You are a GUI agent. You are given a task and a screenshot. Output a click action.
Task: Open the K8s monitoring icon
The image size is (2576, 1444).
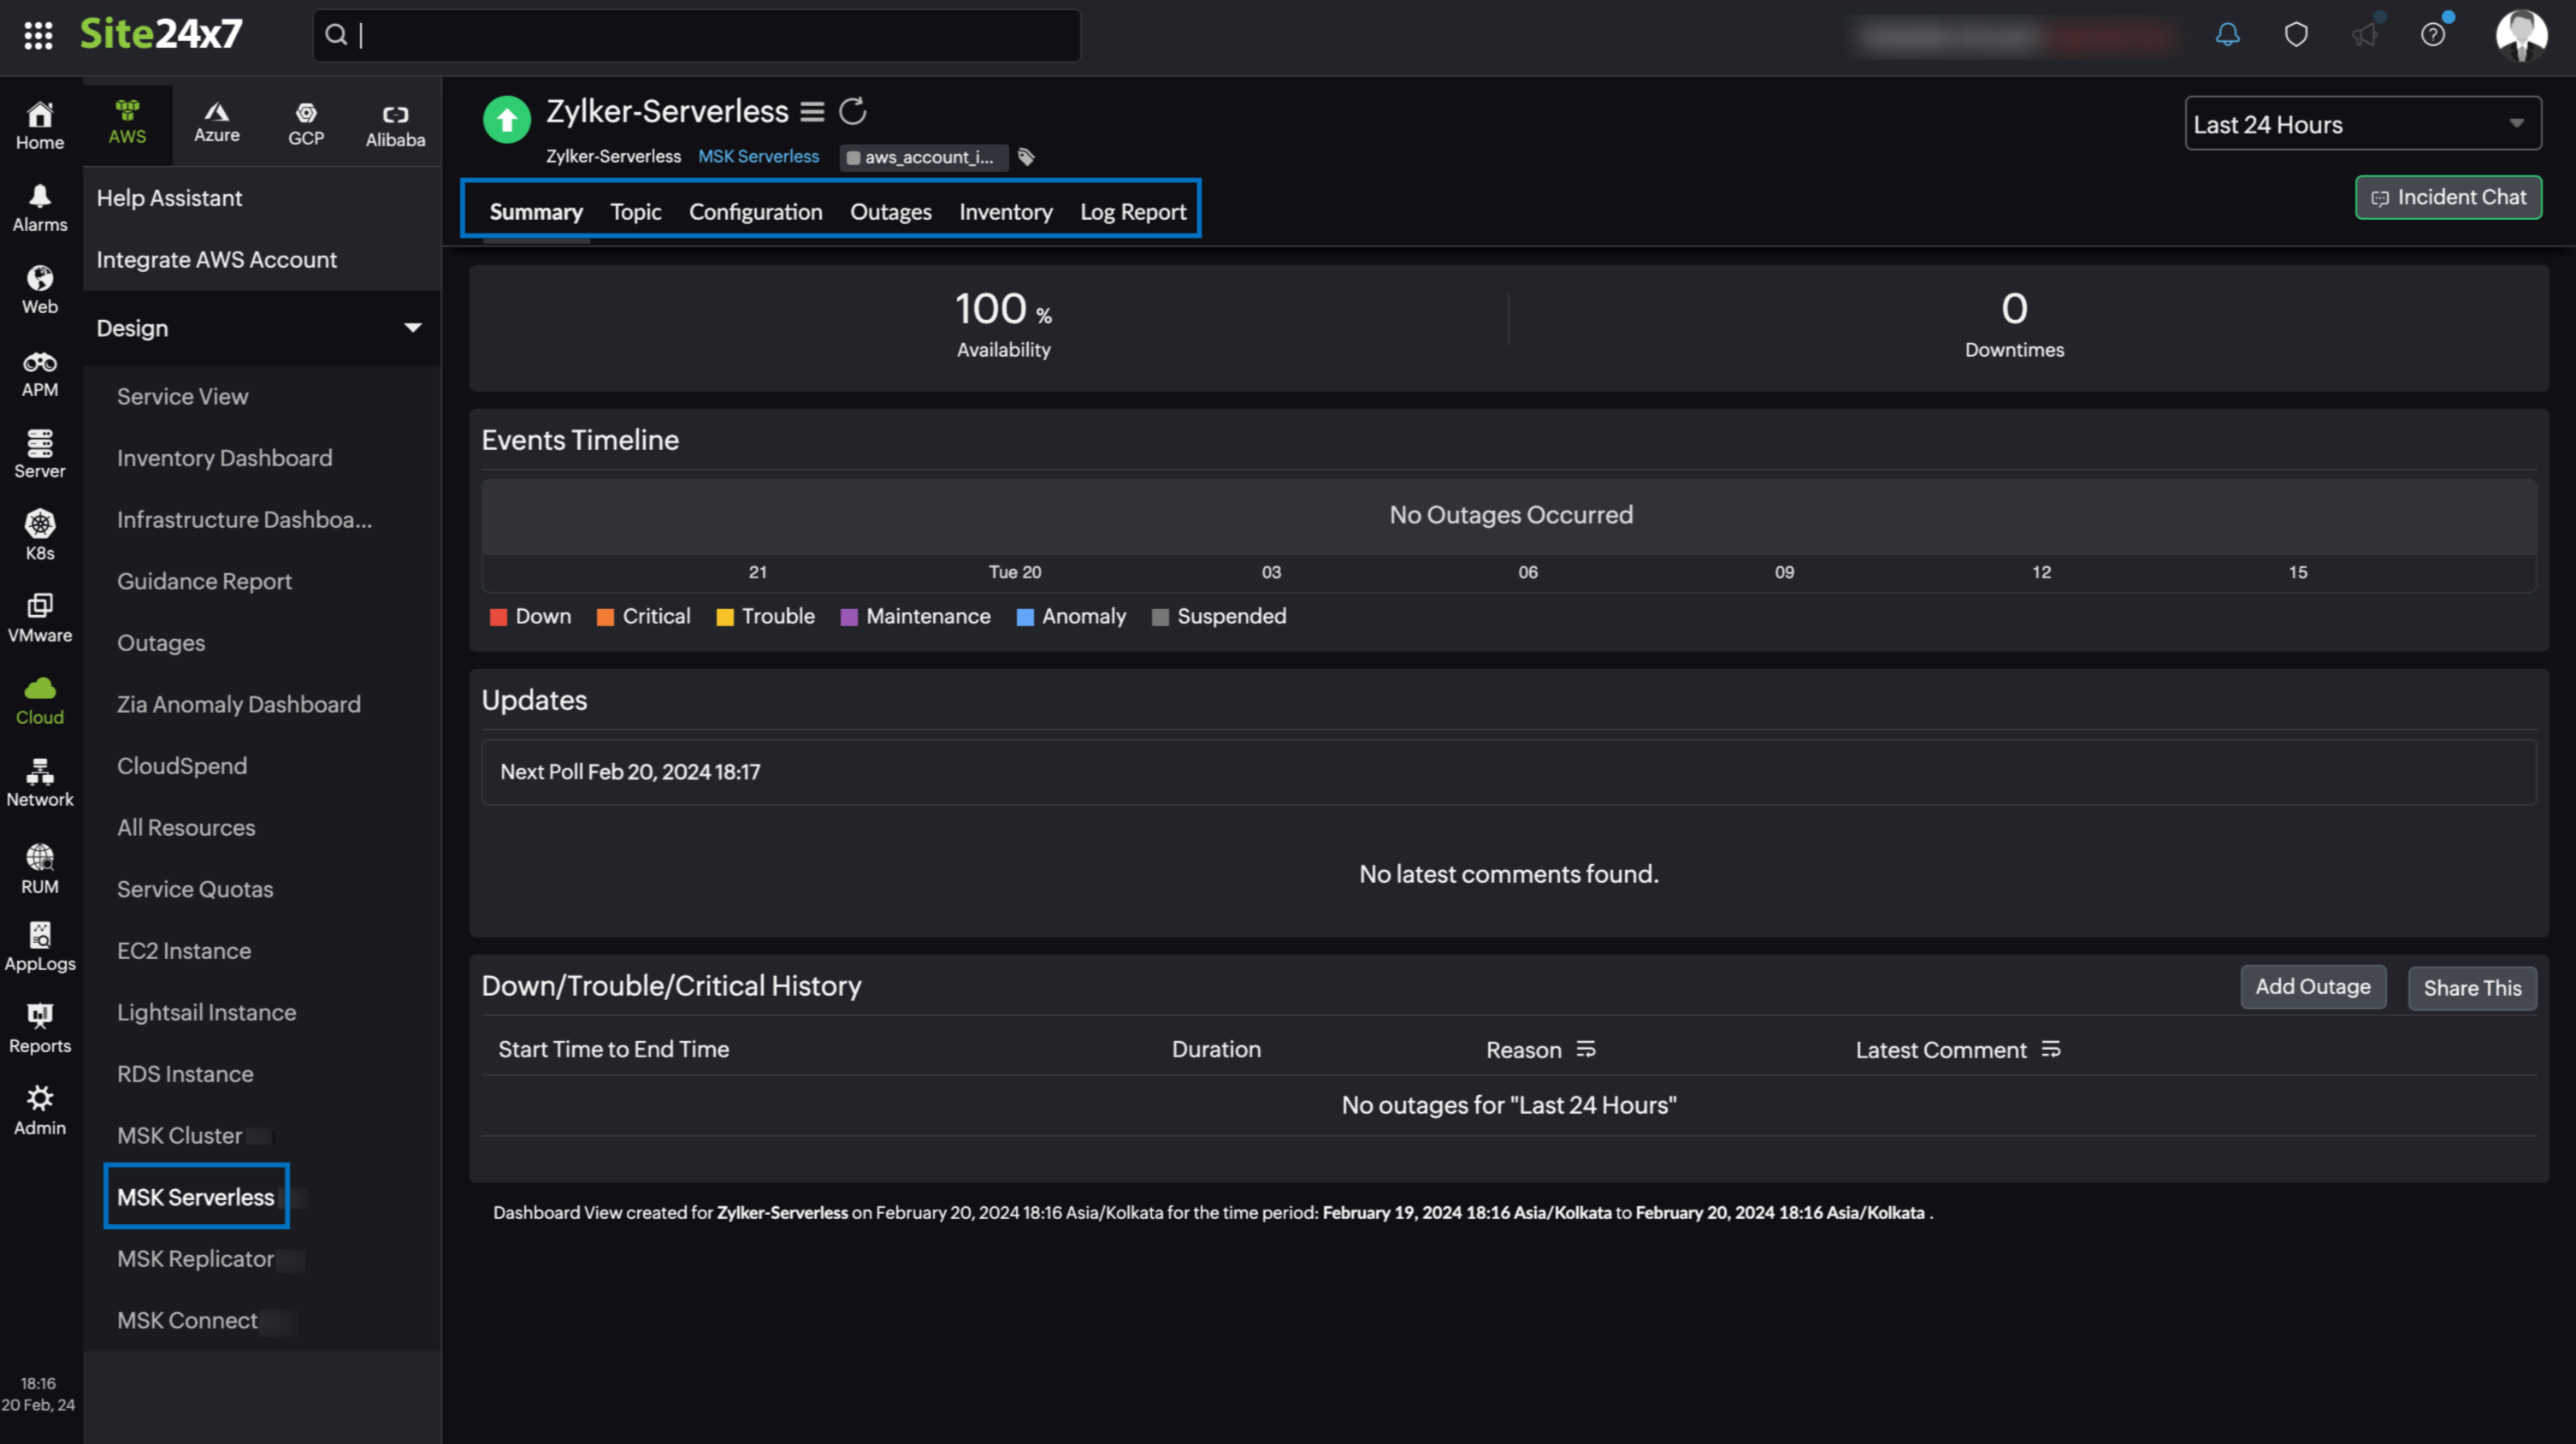tap(39, 534)
